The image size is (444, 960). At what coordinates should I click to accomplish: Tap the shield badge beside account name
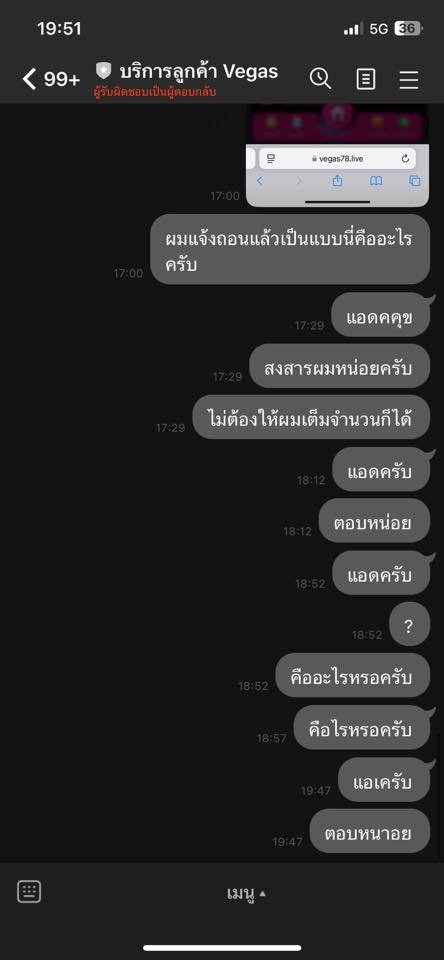103,71
